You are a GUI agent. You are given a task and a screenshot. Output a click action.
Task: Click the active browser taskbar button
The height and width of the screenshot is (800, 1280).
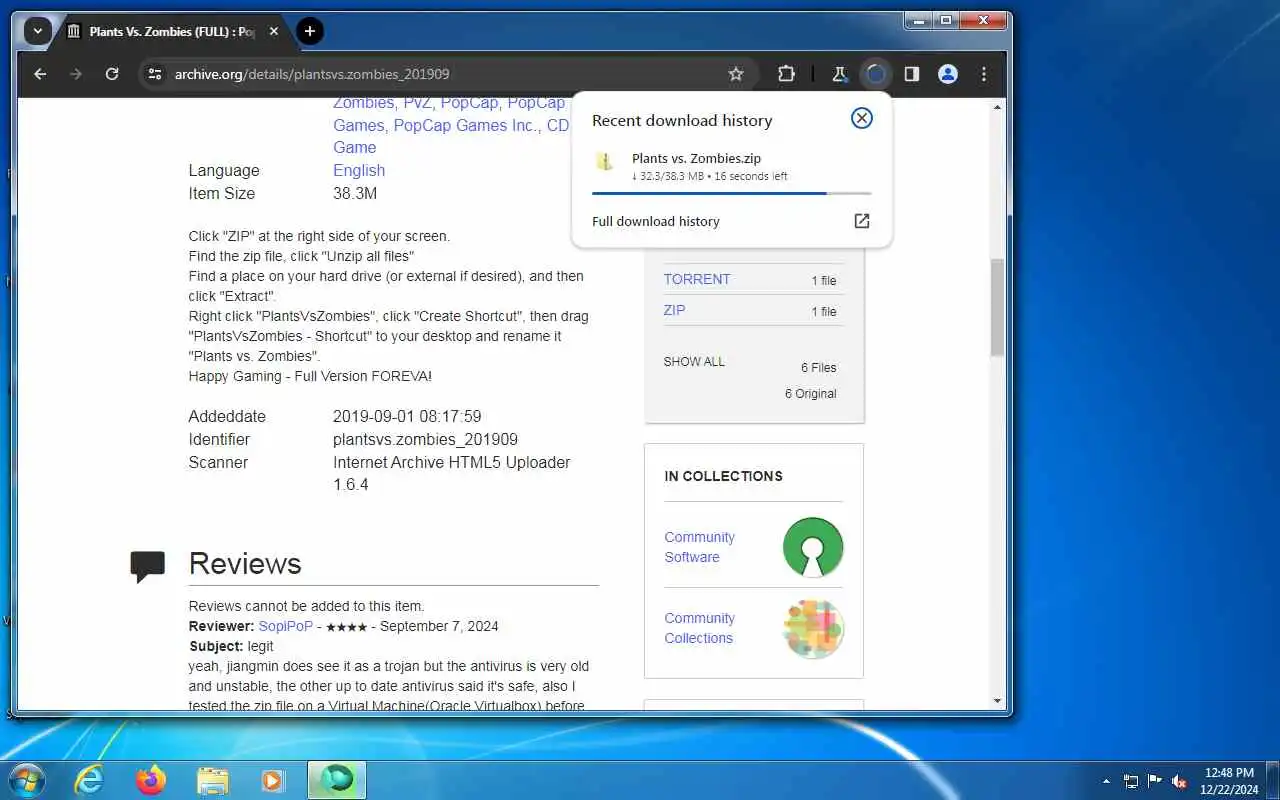tap(336, 780)
